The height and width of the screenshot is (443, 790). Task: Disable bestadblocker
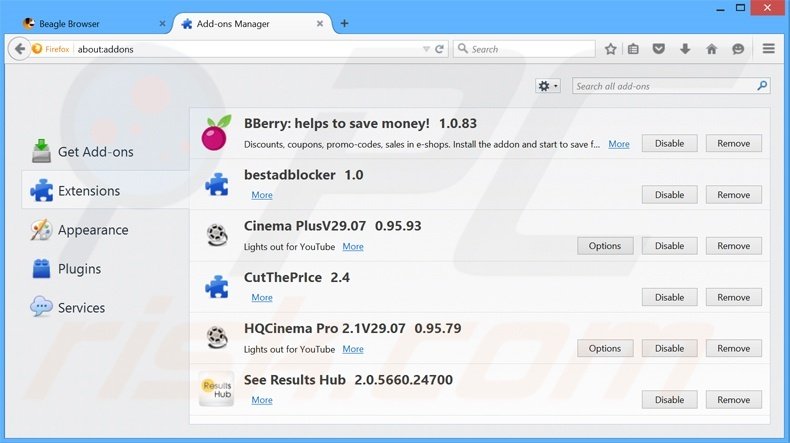[669, 195]
